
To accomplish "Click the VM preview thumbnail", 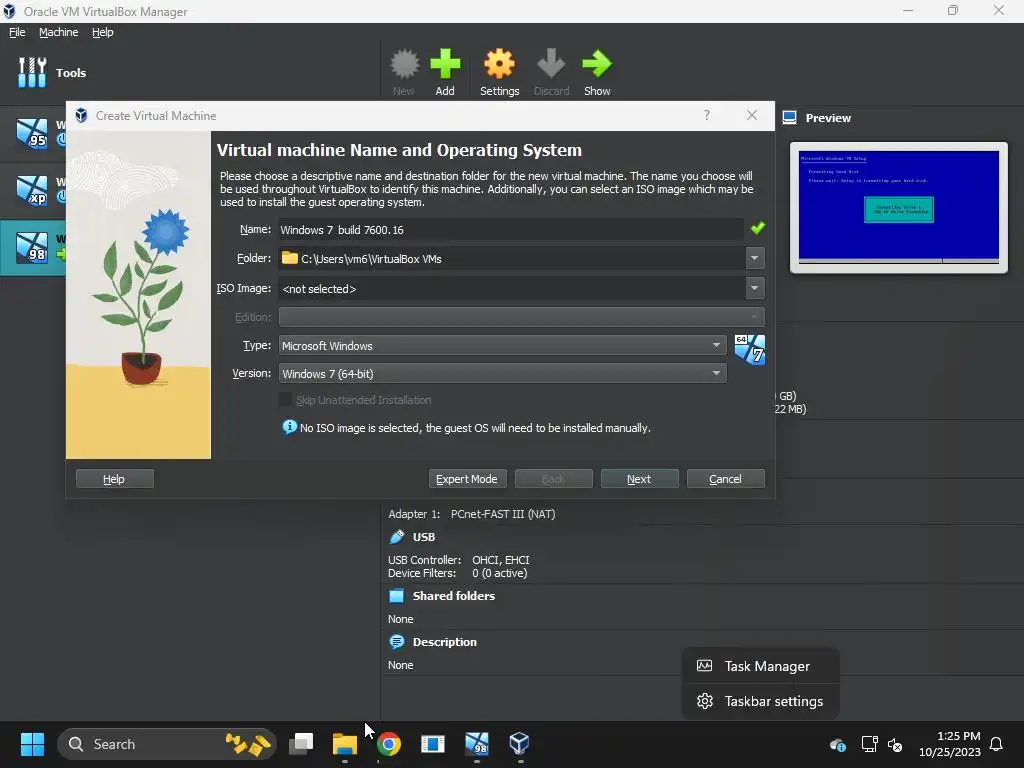I will pyautogui.click(x=899, y=207).
